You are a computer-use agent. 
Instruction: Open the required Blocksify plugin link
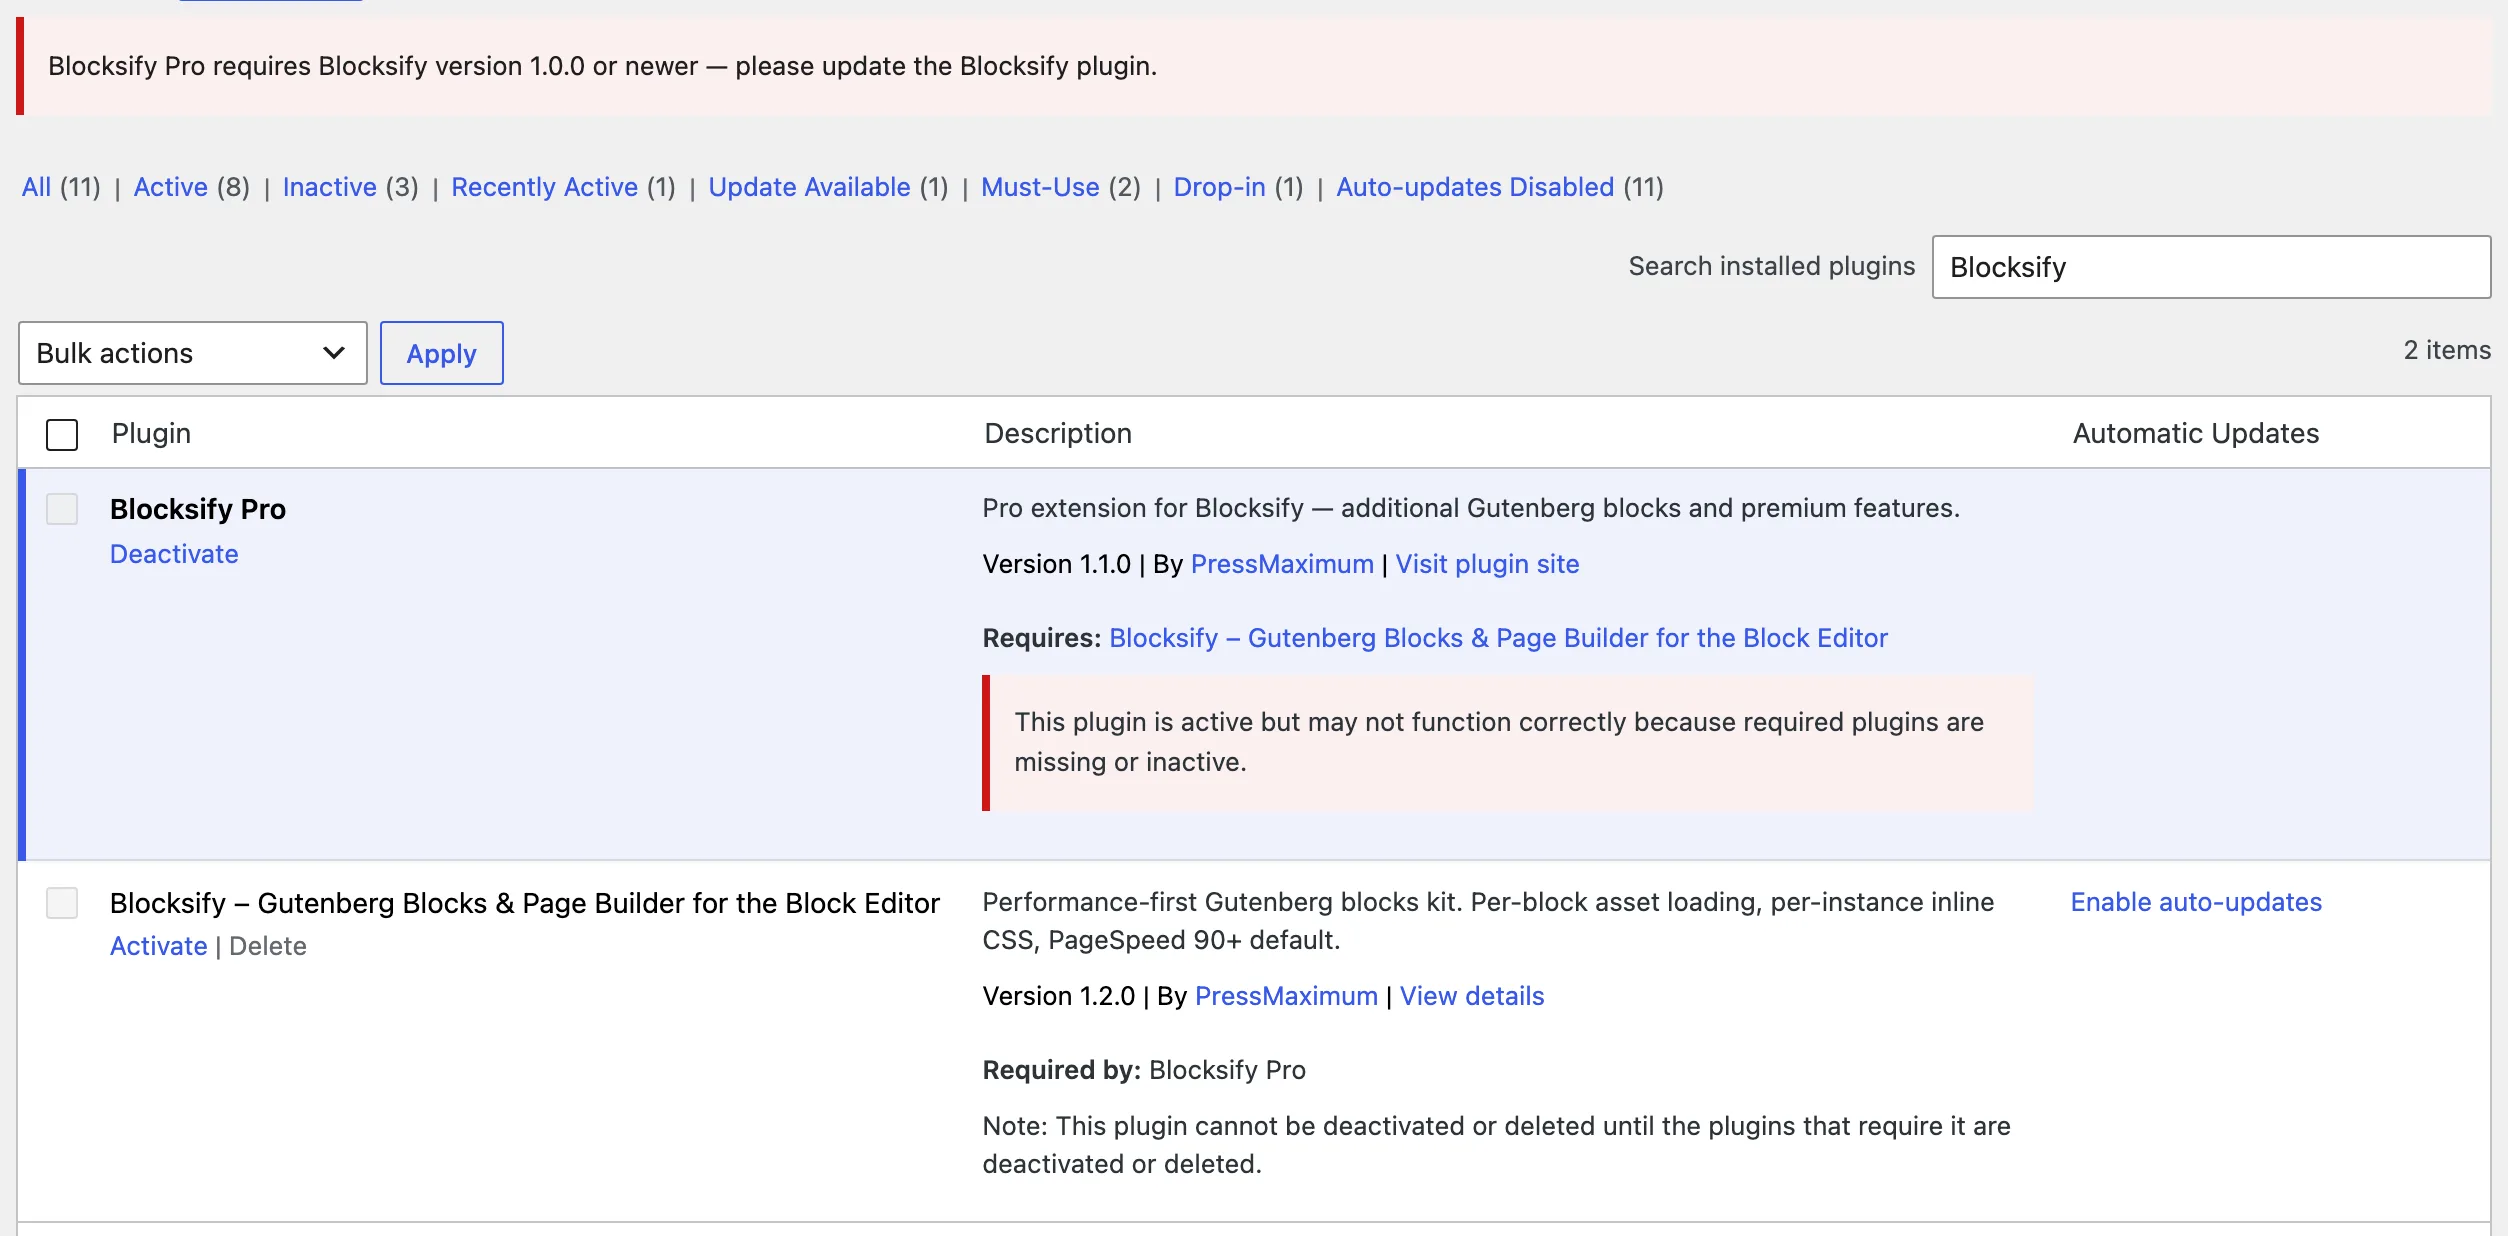(x=1498, y=638)
